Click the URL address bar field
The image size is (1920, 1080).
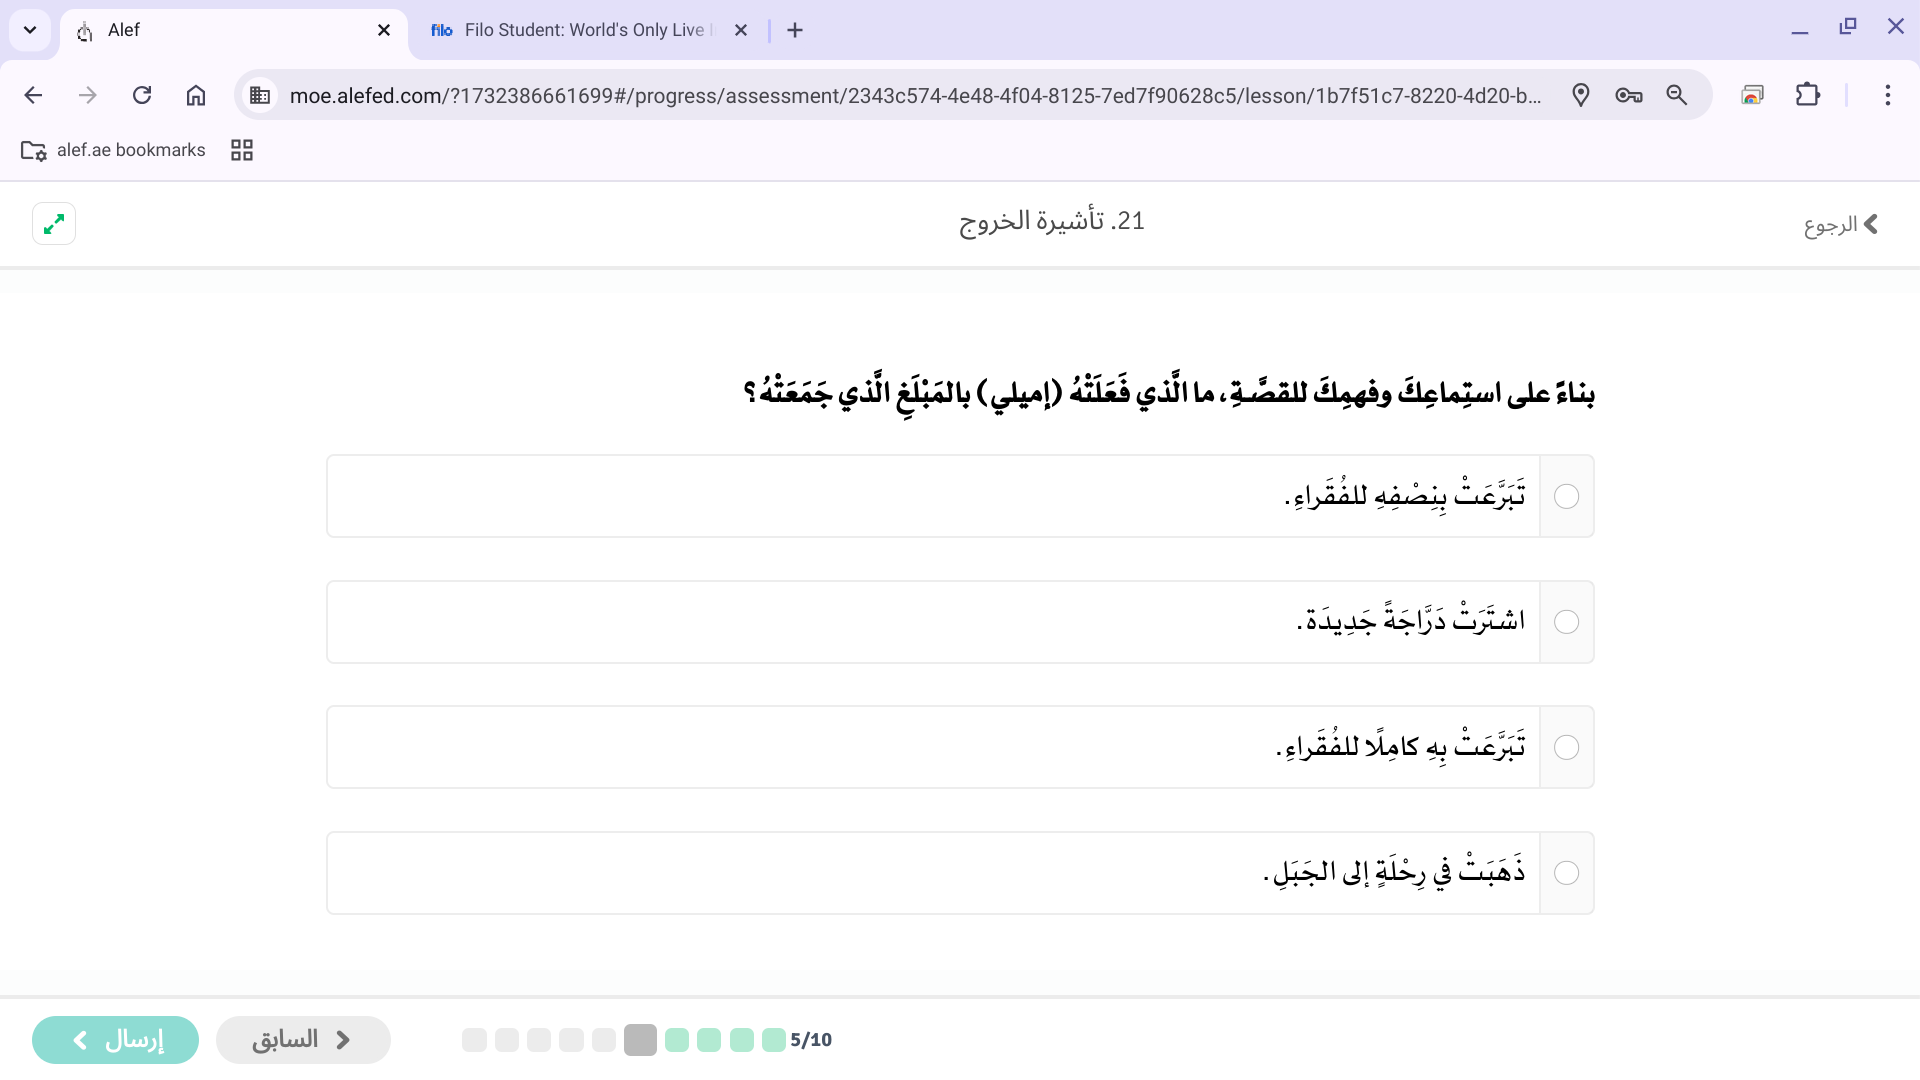915,95
